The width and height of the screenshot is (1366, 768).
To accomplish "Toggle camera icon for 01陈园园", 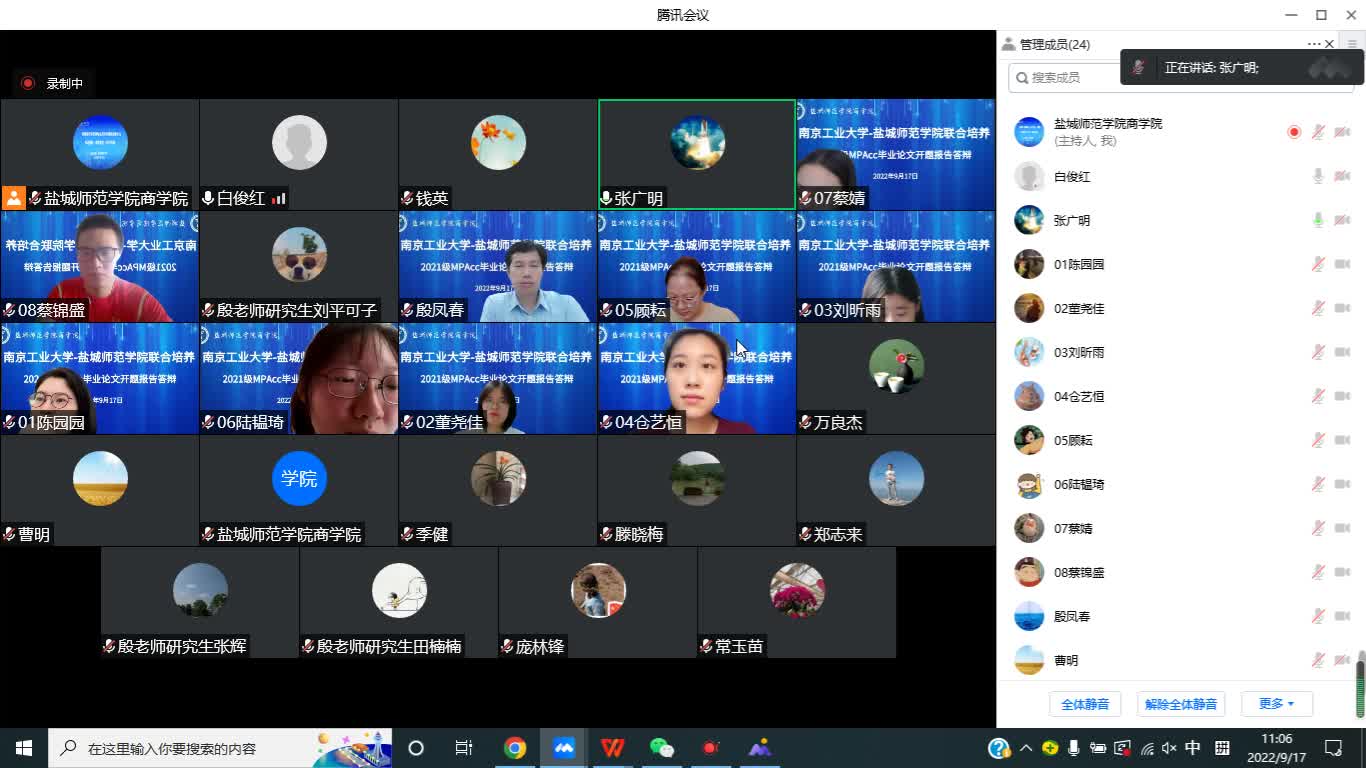I will (x=1342, y=265).
